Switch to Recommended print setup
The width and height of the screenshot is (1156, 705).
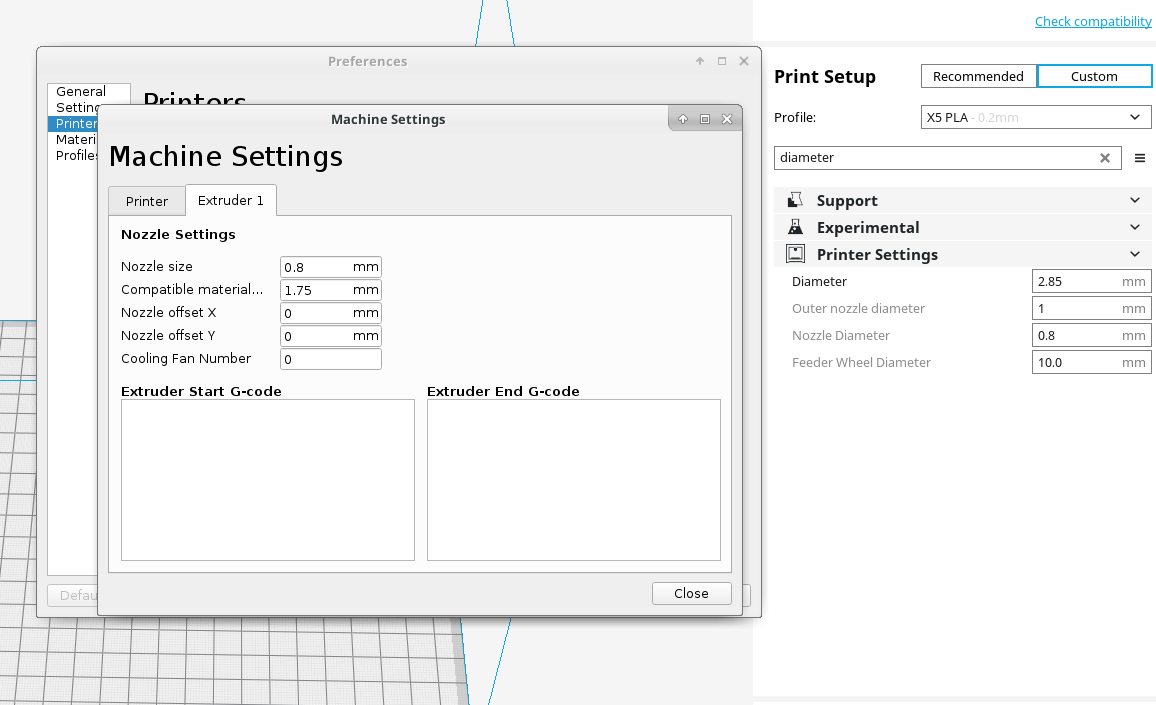click(x=978, y=76)
